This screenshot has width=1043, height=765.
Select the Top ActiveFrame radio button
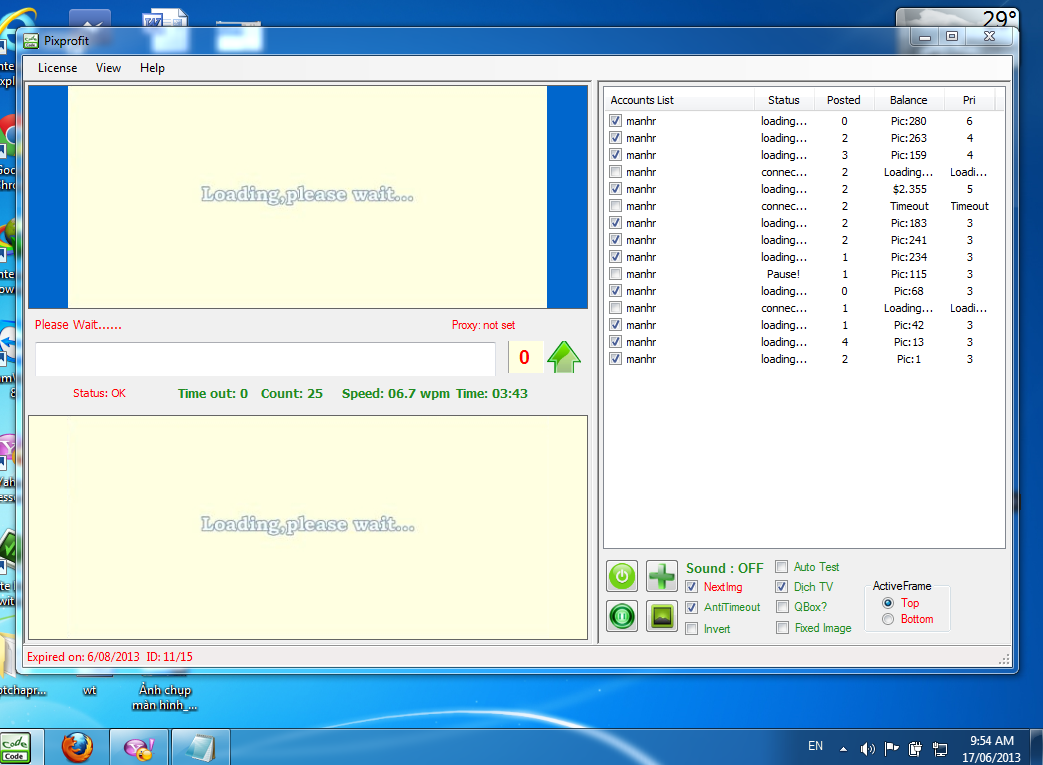(888, 603)
